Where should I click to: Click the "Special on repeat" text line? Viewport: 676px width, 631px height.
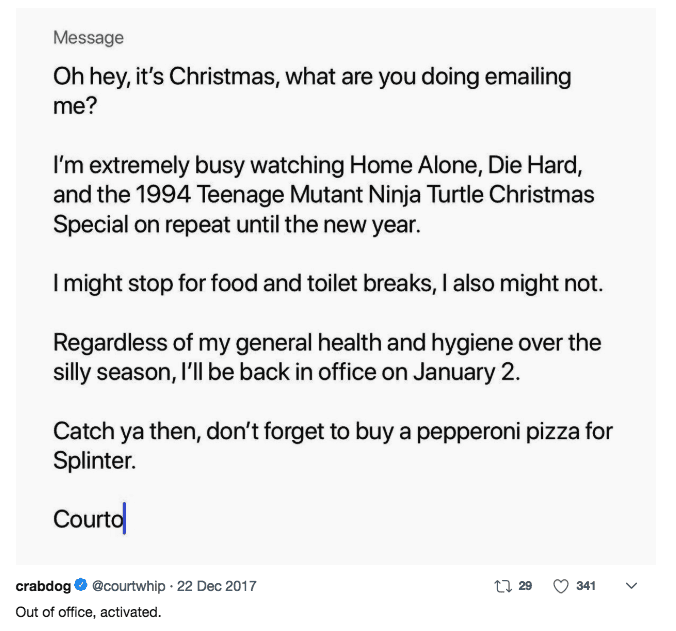coord(236,224)
